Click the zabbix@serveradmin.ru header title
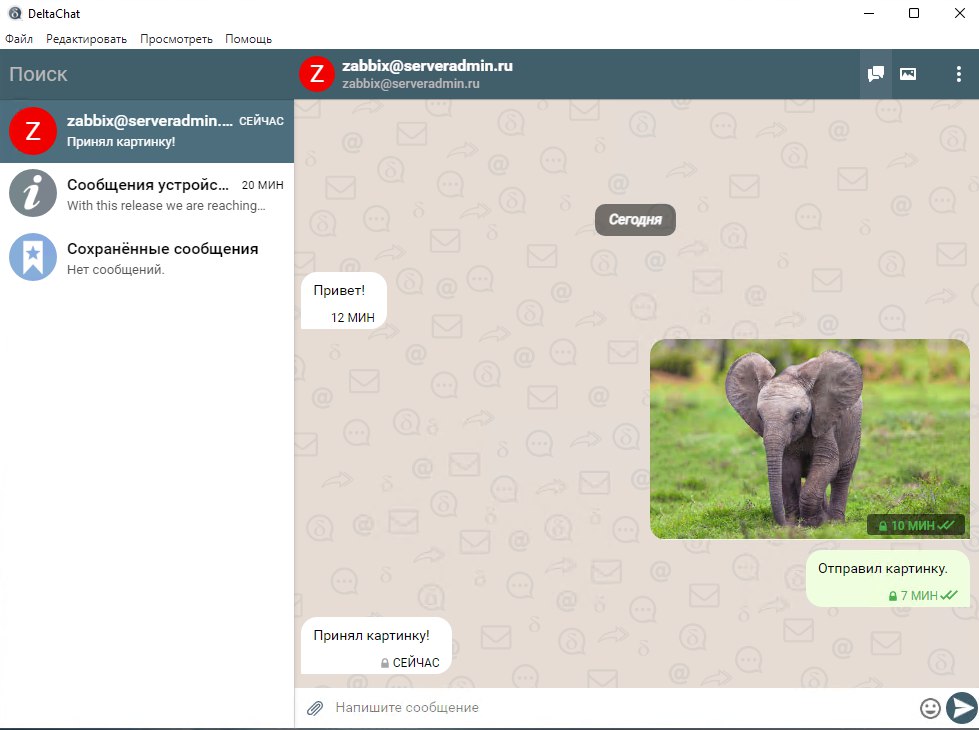The height and width of the screenshot is (730, 979). click(427, 66)
